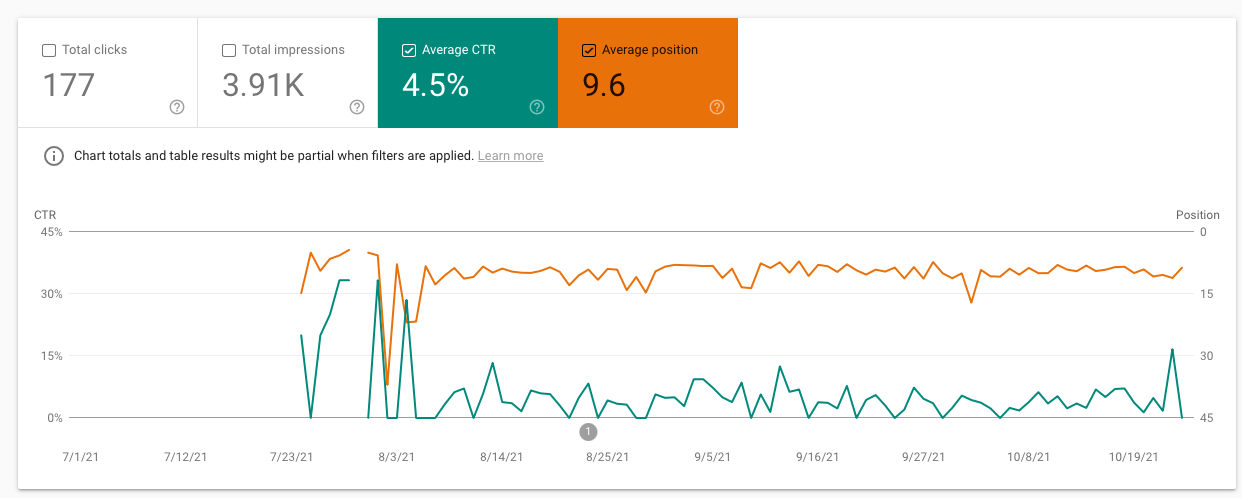Enable the Total clicks checkbox

pyautogui.click(x=49, y=50)
